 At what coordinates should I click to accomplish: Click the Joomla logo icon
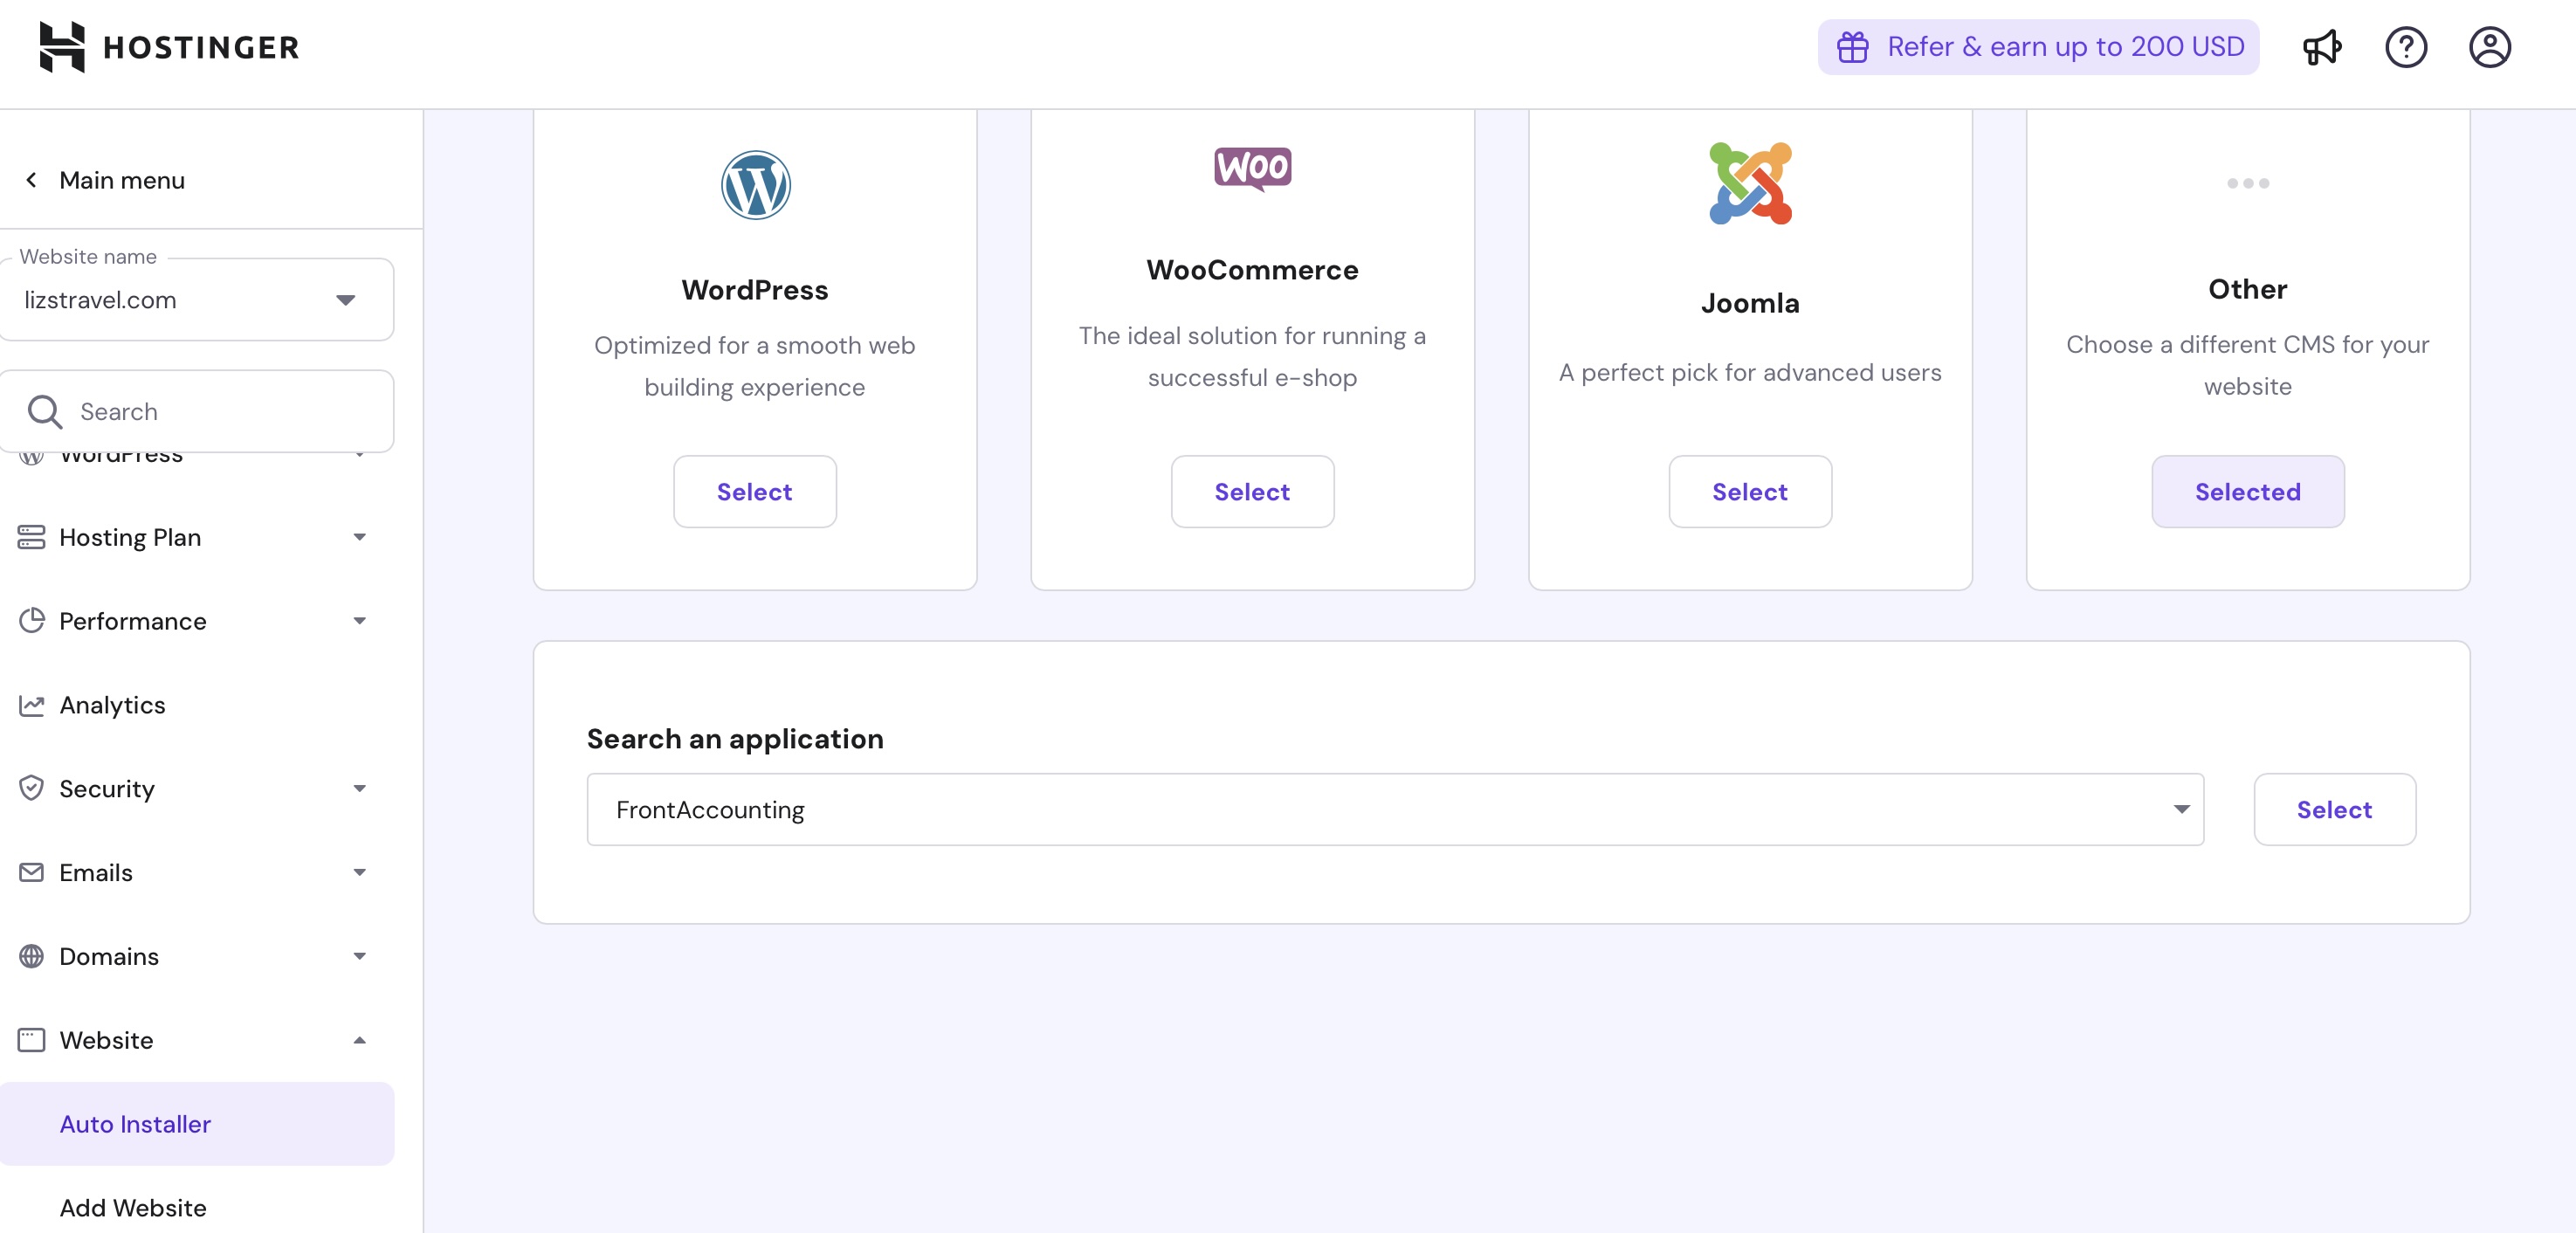(x=1750, y=184)
